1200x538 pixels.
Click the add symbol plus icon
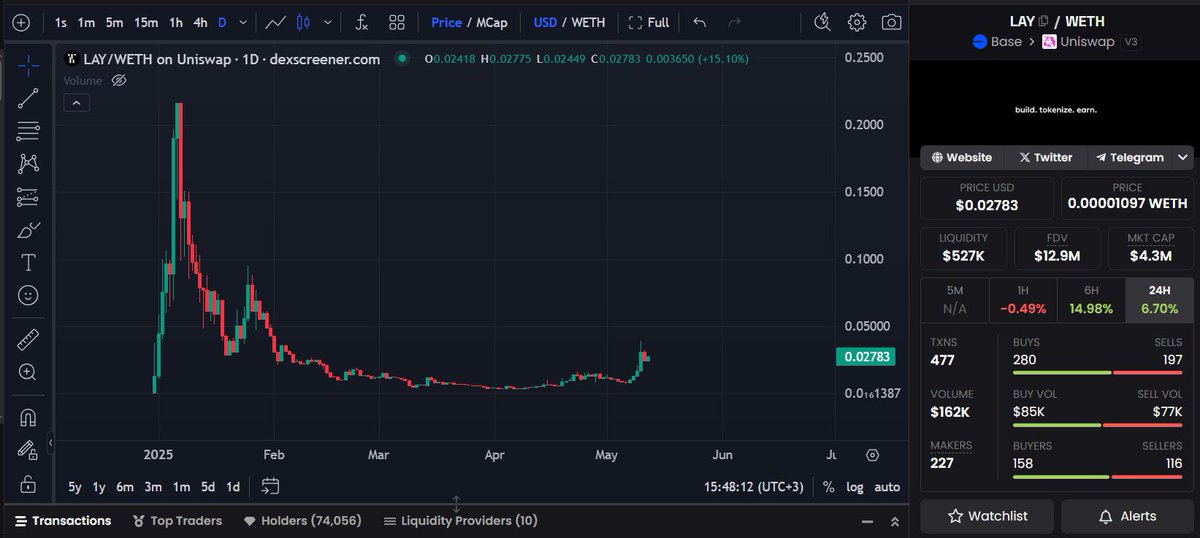(x=21, y=22)
